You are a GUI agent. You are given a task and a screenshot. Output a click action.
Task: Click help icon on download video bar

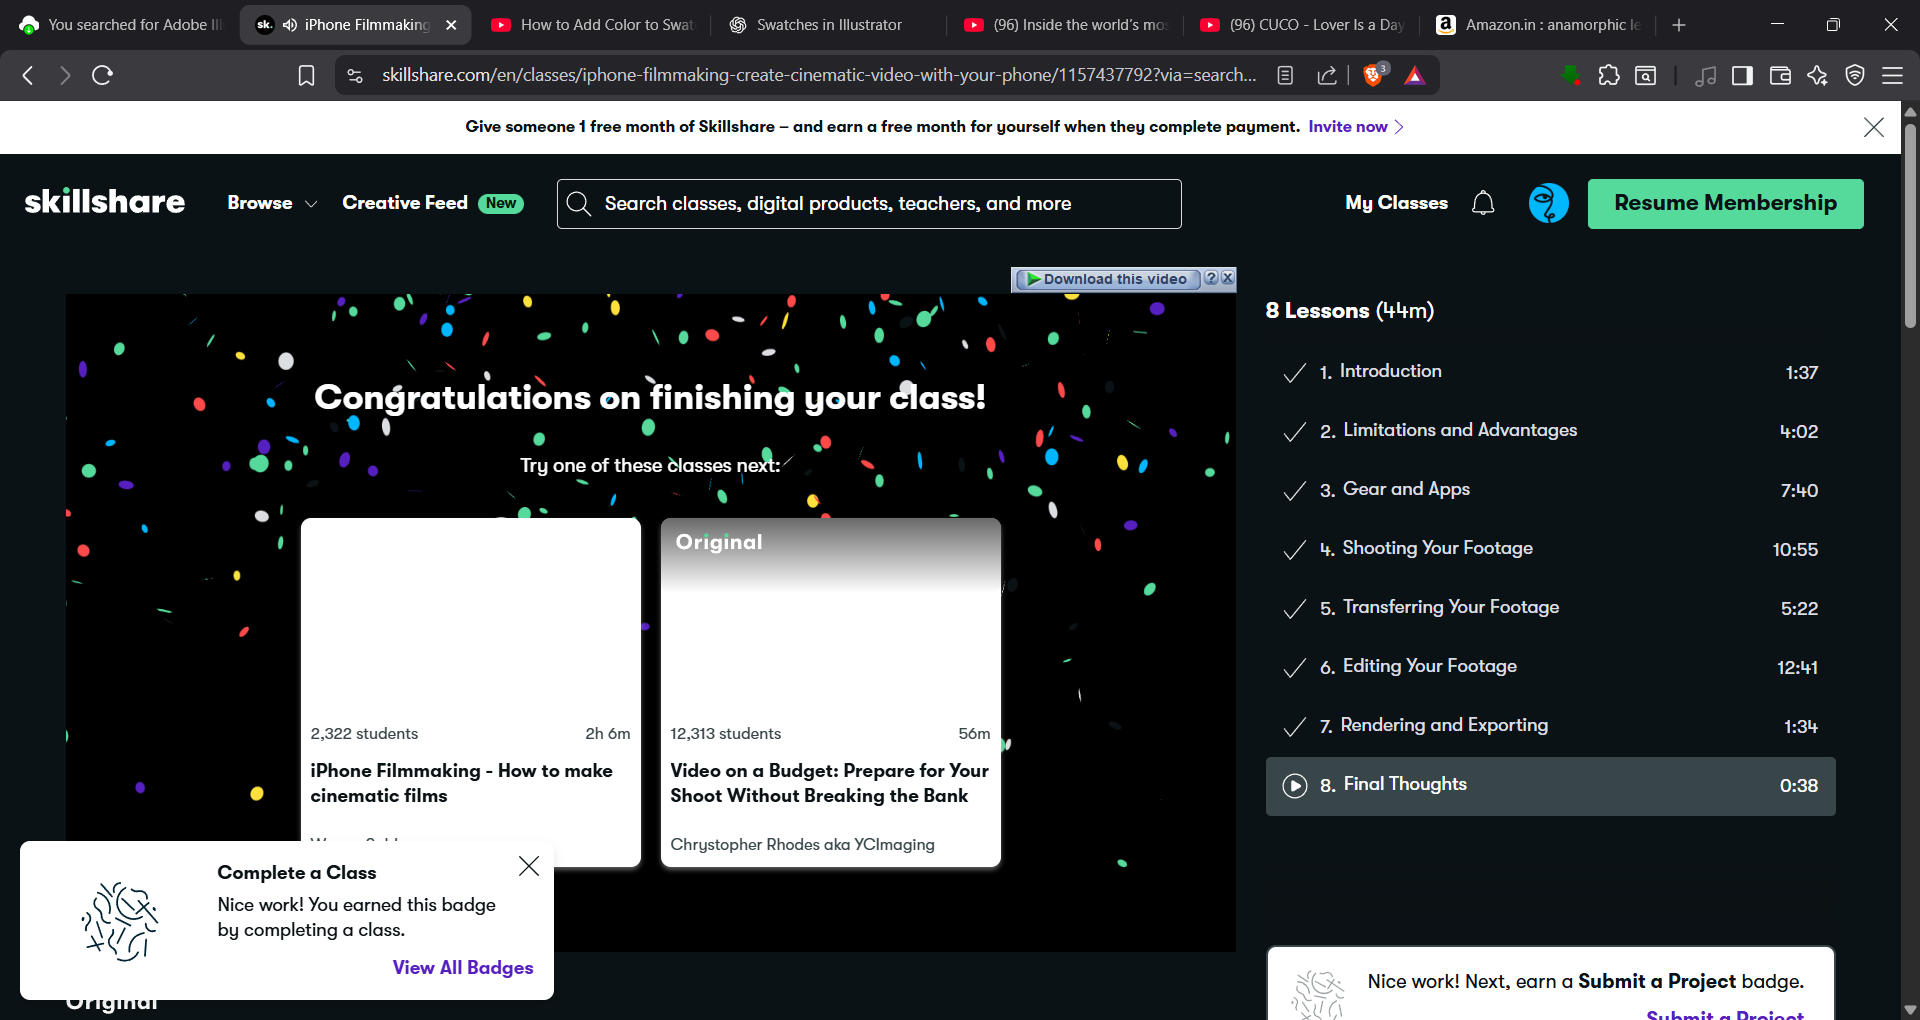[x=1211, y=278]
